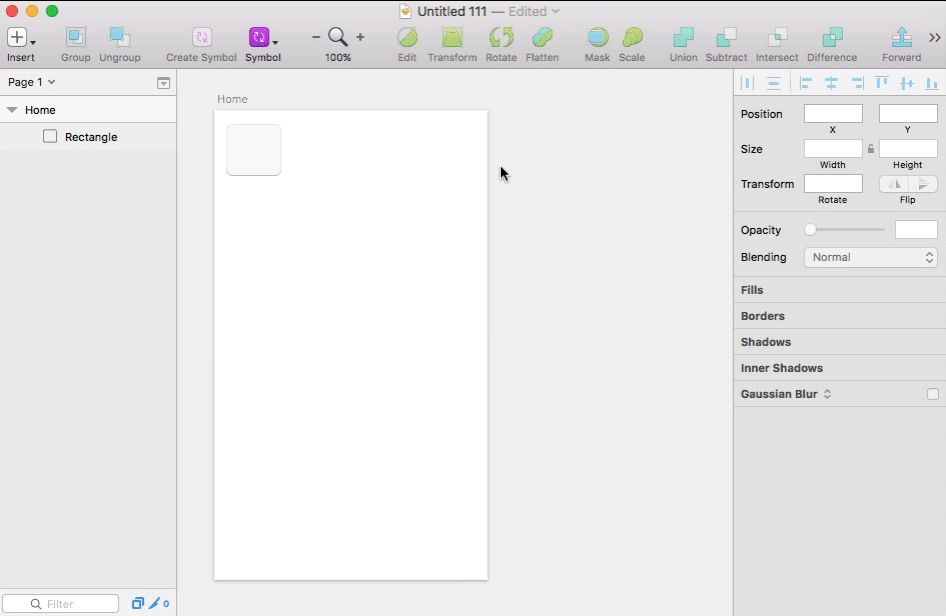
Task: Show more toolbar items via chevrons
Action: click(x=935, y=37)
